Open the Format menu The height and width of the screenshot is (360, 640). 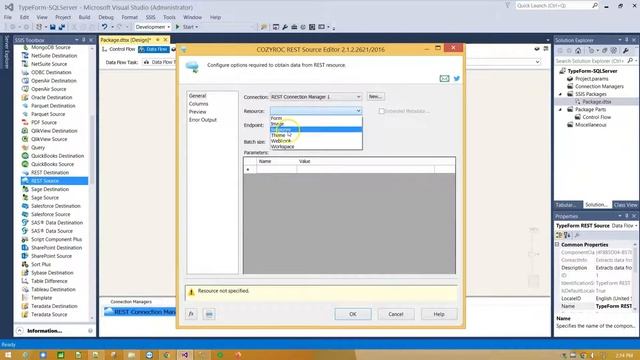pyautogui.click(x=129, y=17)
